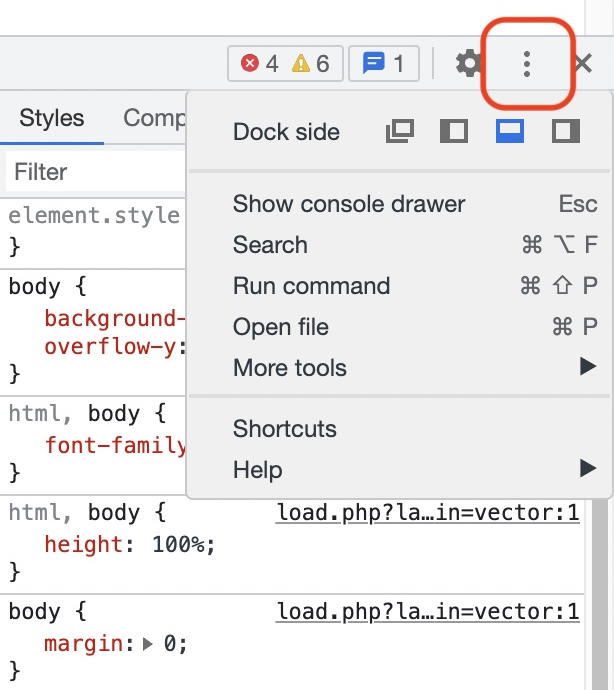
Task: Switch to the Styles tab
Action: [51, 118]
